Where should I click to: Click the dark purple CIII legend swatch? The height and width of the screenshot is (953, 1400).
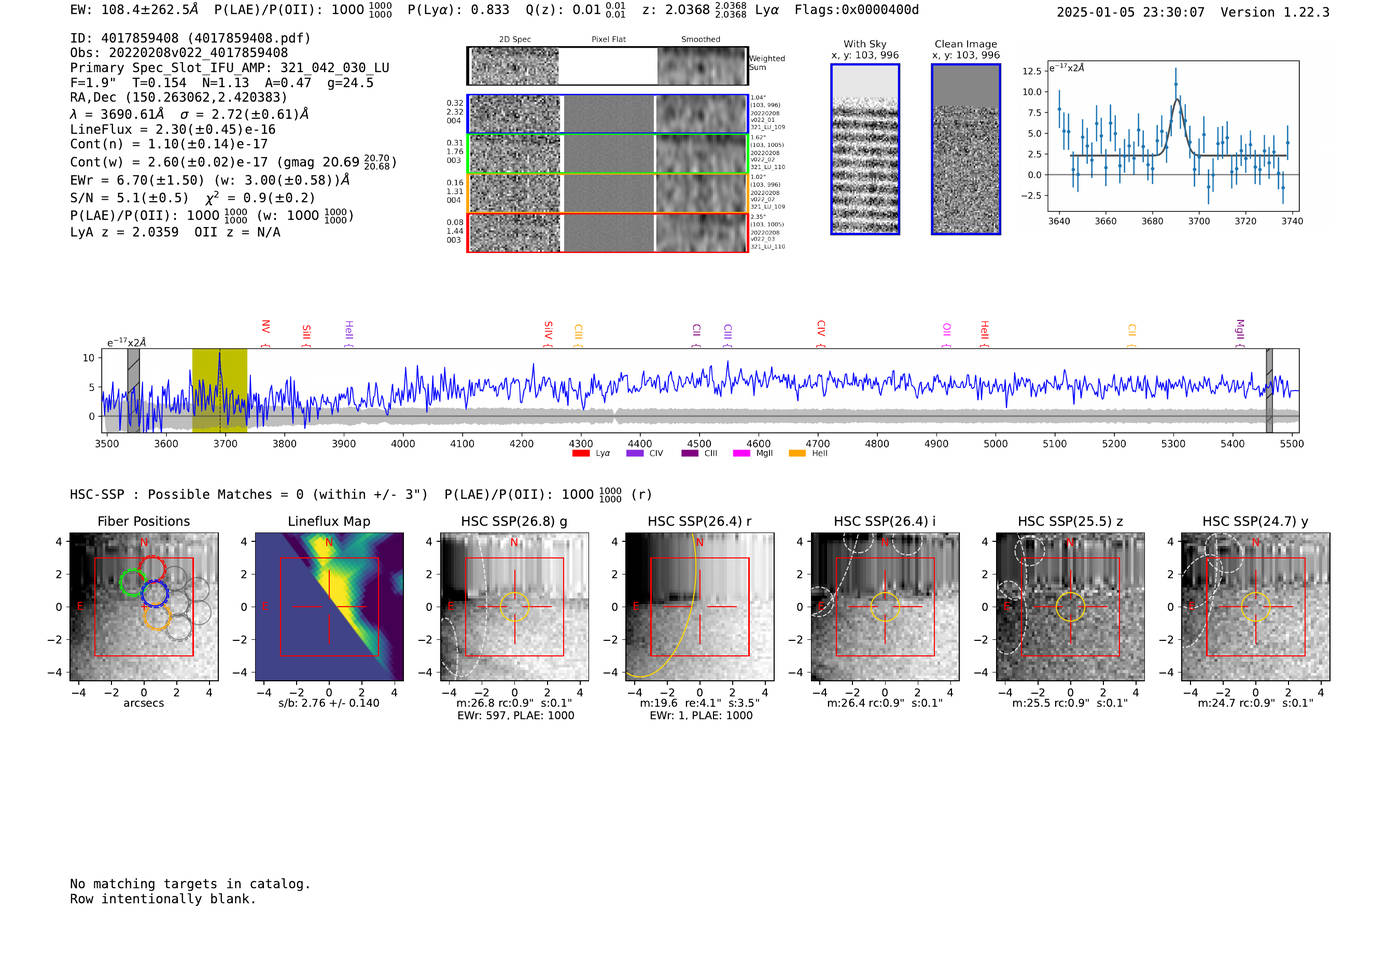point(689,453)
